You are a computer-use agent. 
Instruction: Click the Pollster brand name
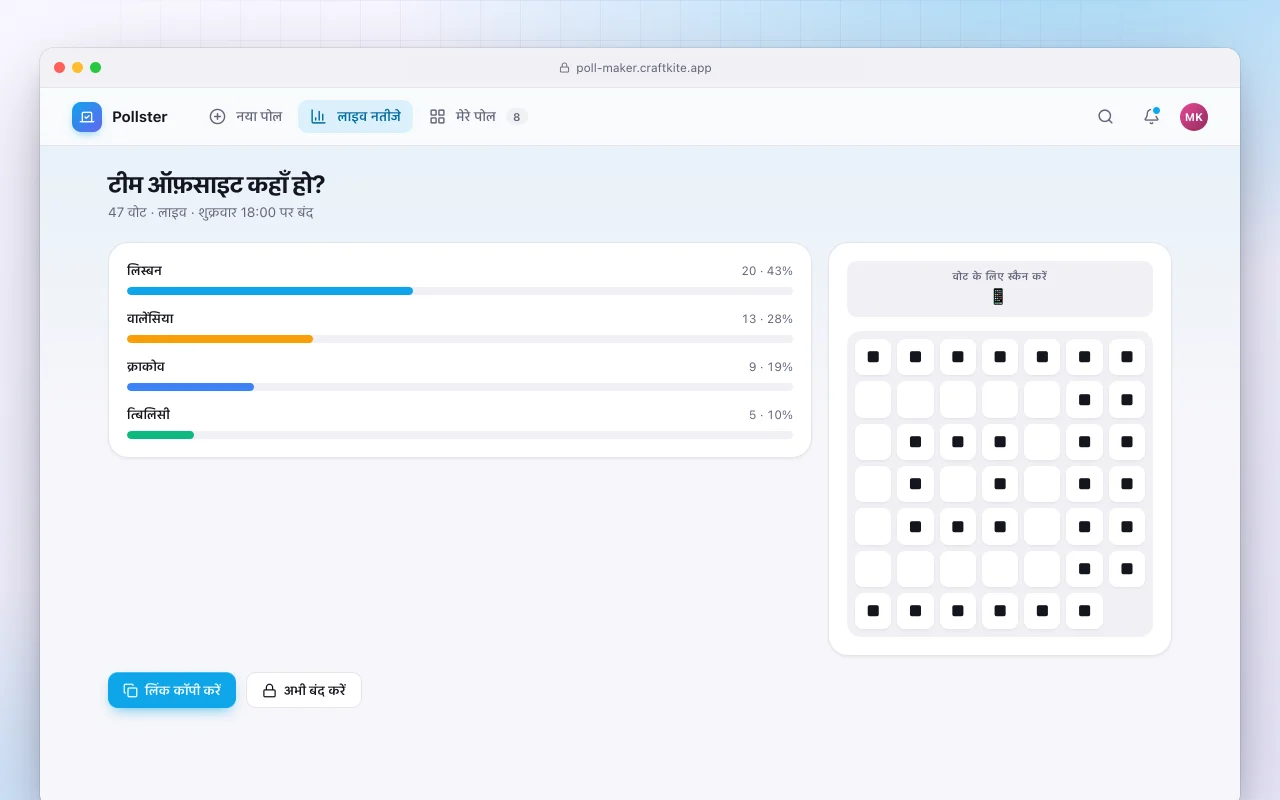140,117
